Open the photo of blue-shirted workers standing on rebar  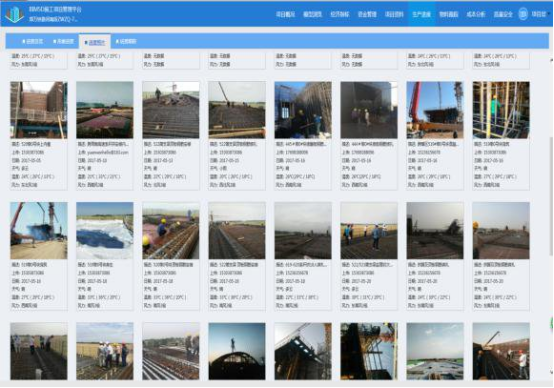pos(369,230)
